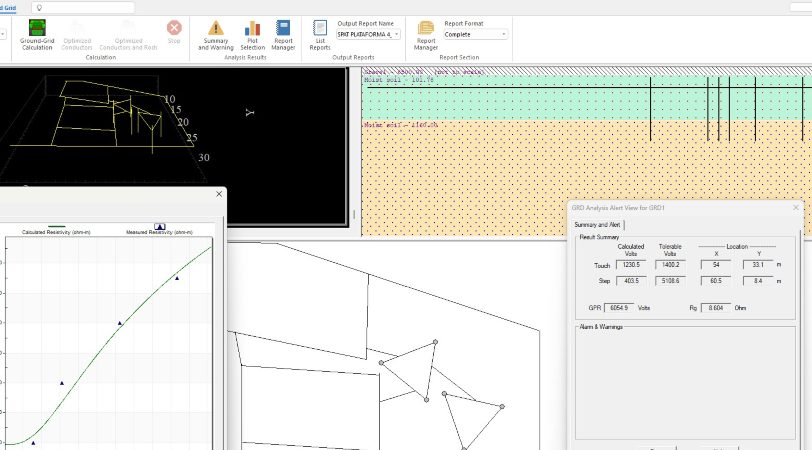Viewport: 812px width, 450px height.
Task: Click the GPR value field 6054.9
Action: pos(619,308)
